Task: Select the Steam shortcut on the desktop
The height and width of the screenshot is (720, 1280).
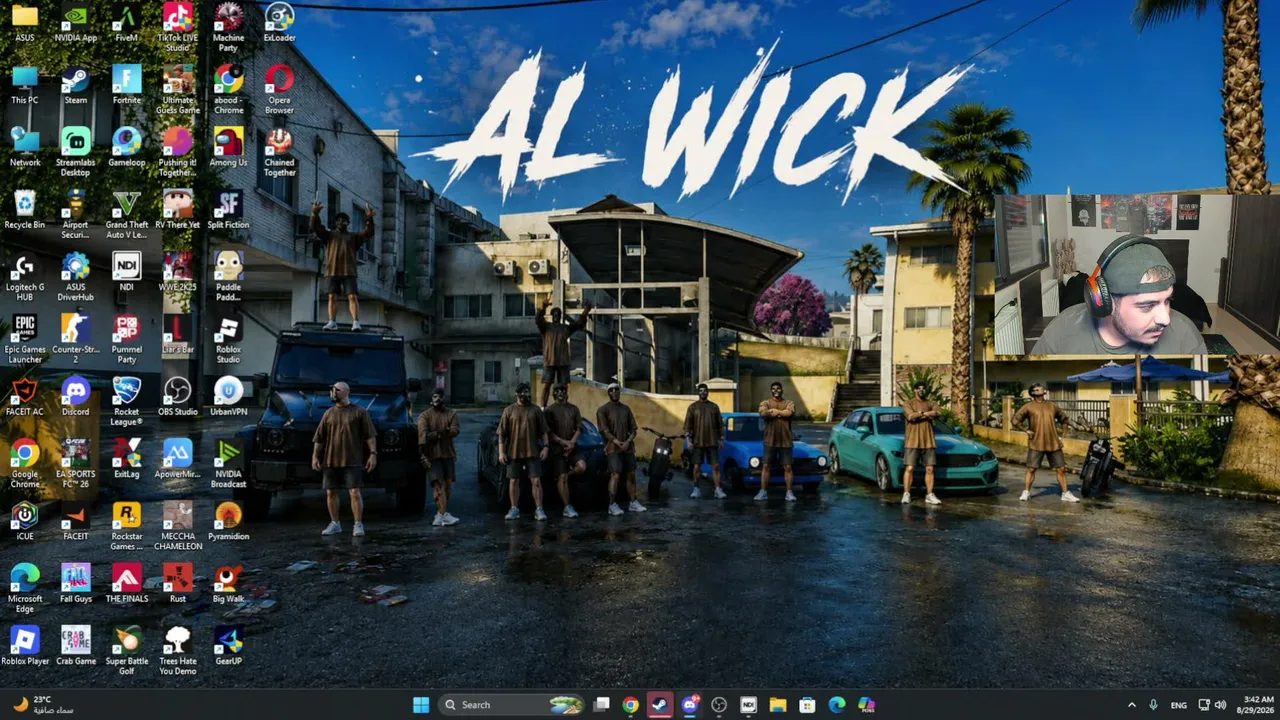Action: coord(76,86)
